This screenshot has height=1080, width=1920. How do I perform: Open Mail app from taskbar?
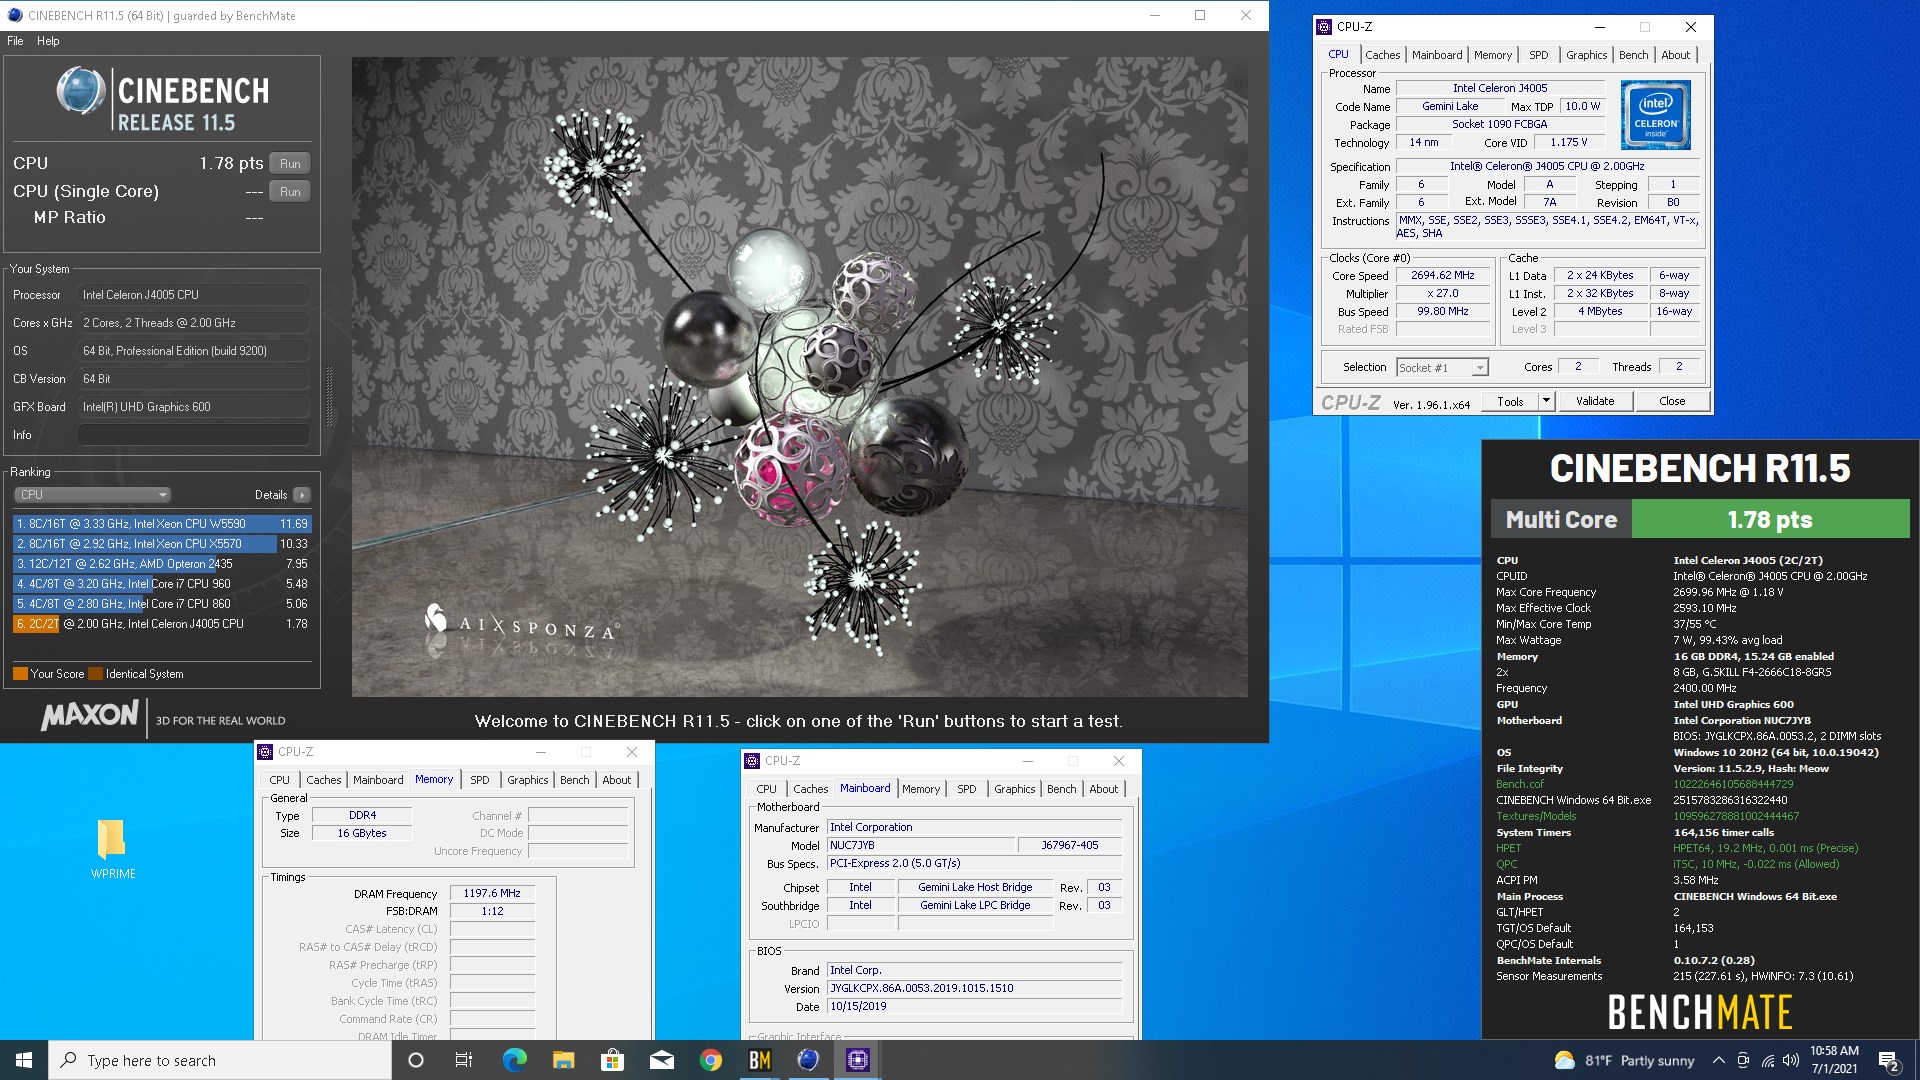click(x=661, y=1060)
